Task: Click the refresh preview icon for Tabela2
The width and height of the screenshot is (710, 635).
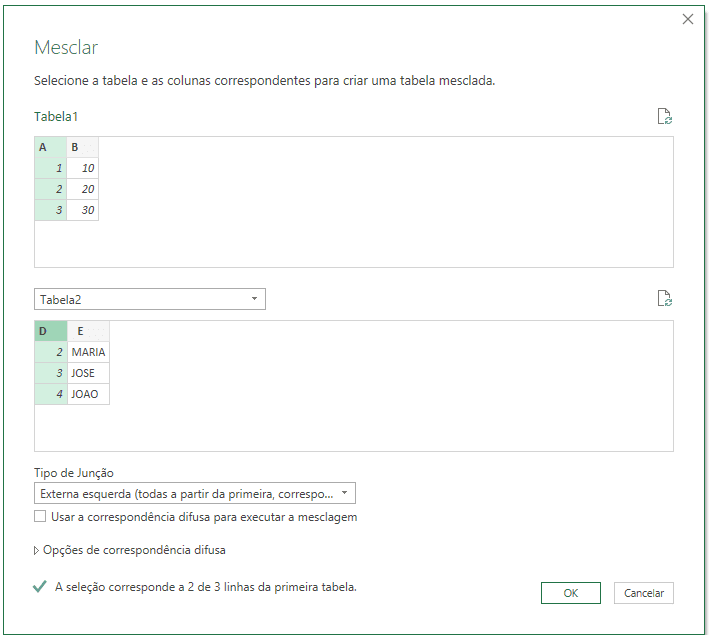Action: (664, 298)
